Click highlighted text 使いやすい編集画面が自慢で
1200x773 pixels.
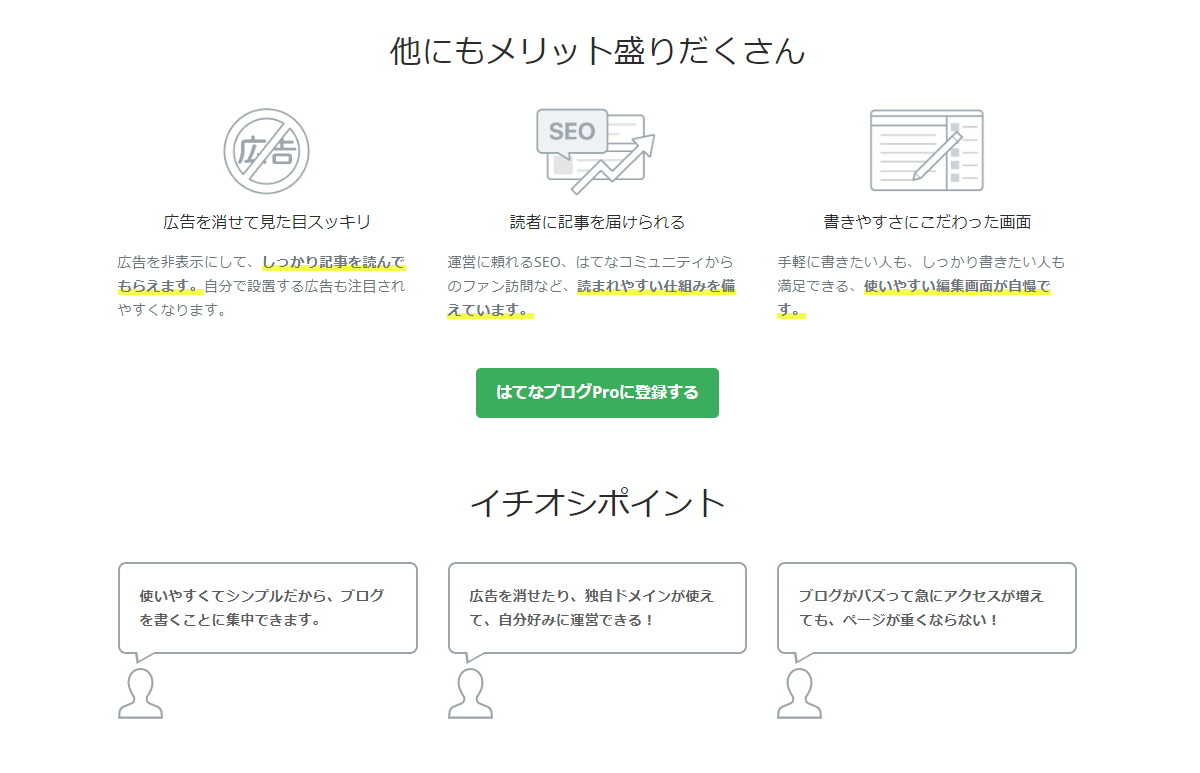click(x=957, y=286)
